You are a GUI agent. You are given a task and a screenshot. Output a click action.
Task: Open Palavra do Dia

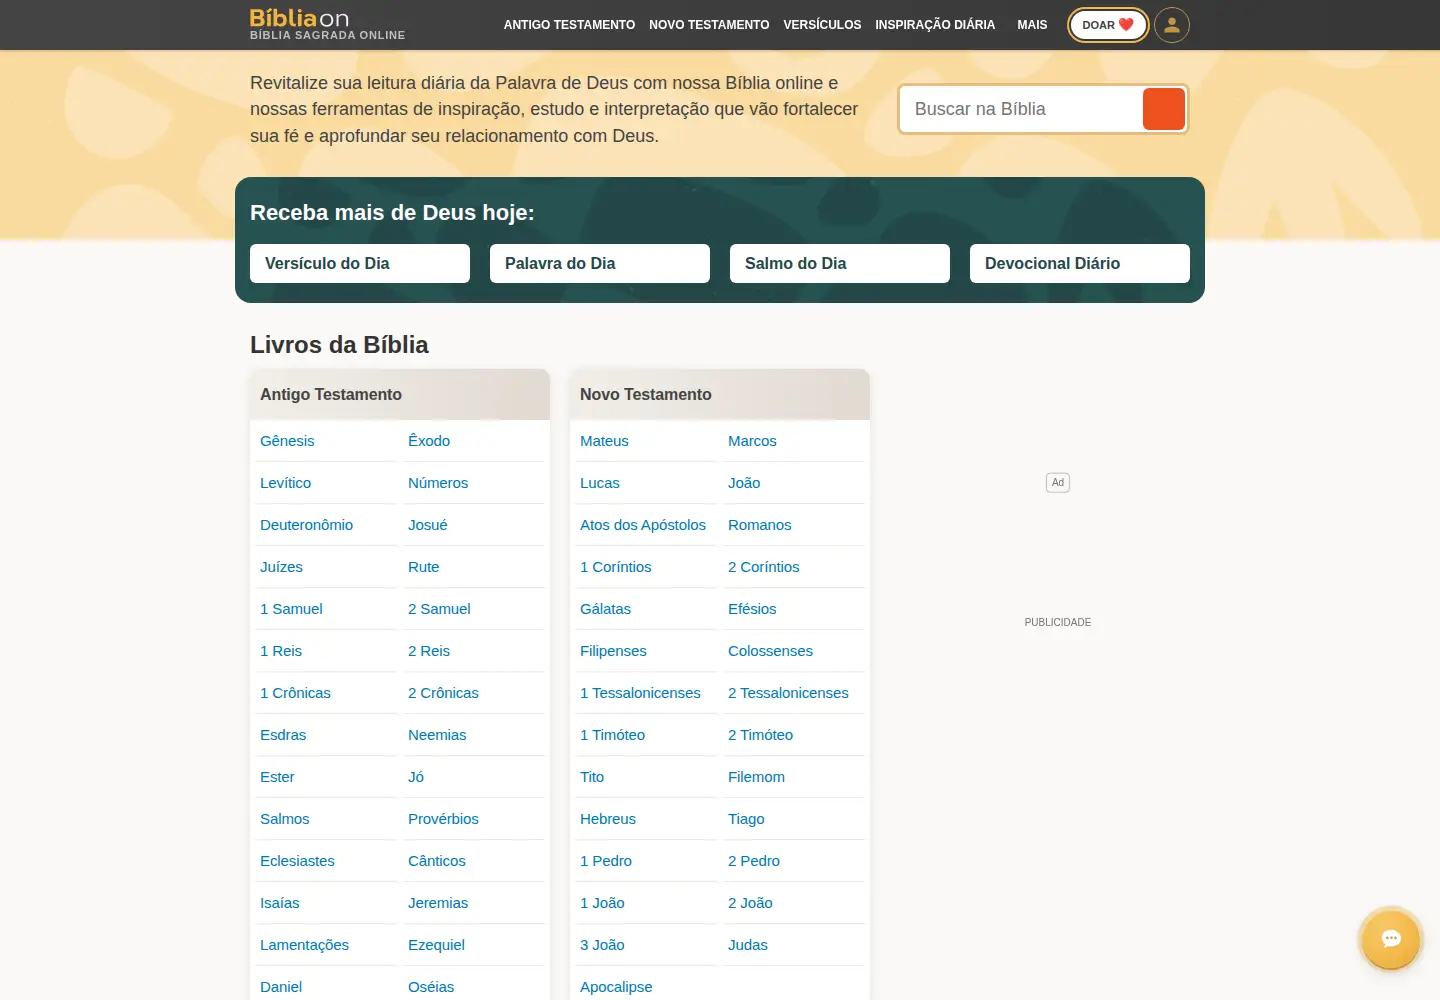[x=600, y=263]
